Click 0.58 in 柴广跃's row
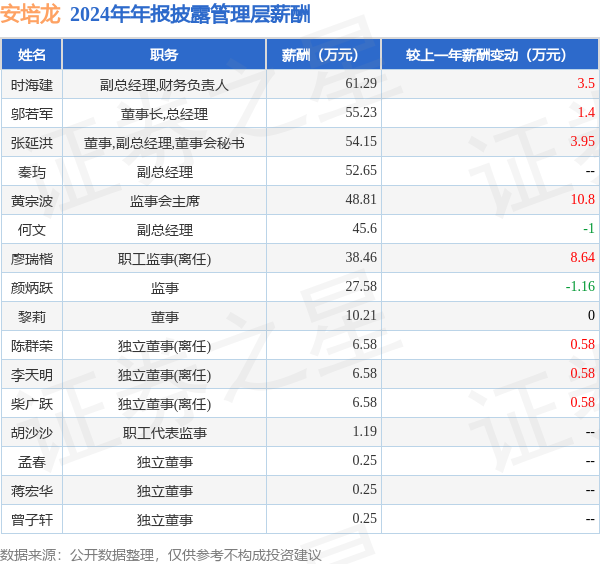 (x=582, y=403)
